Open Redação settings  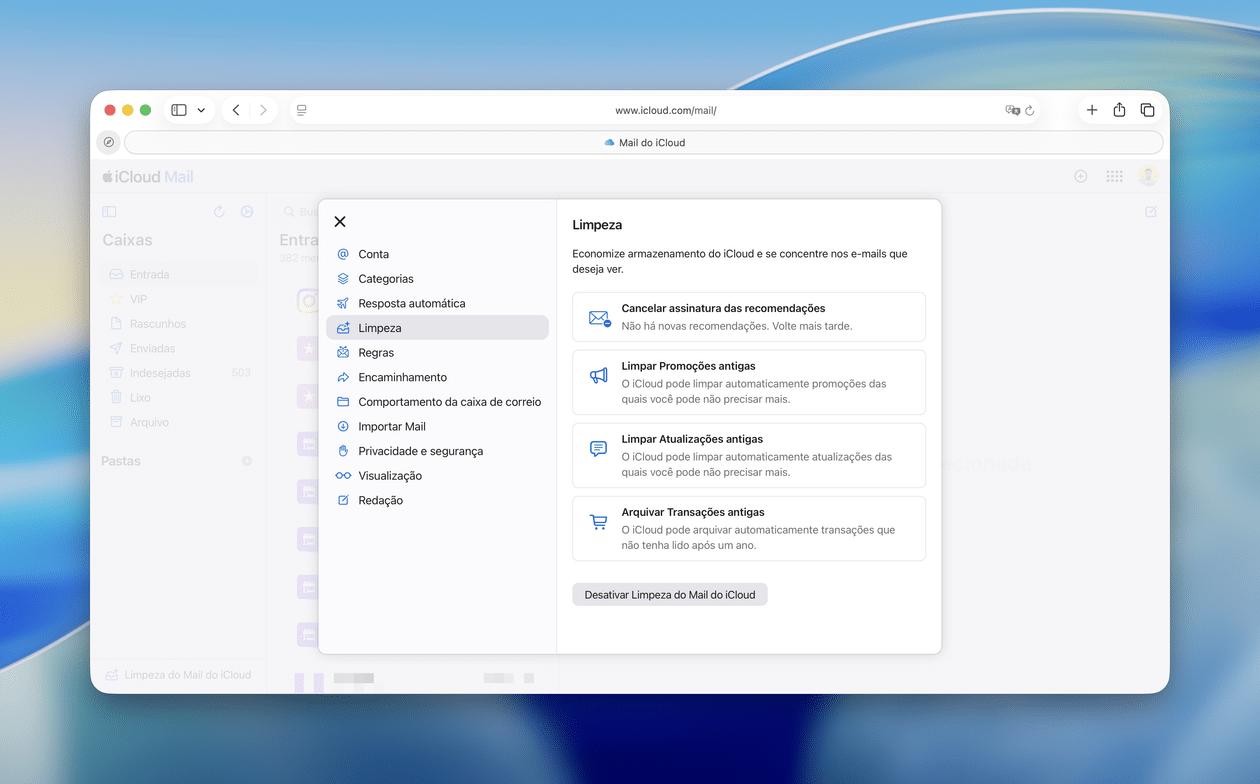pos(437,500)
